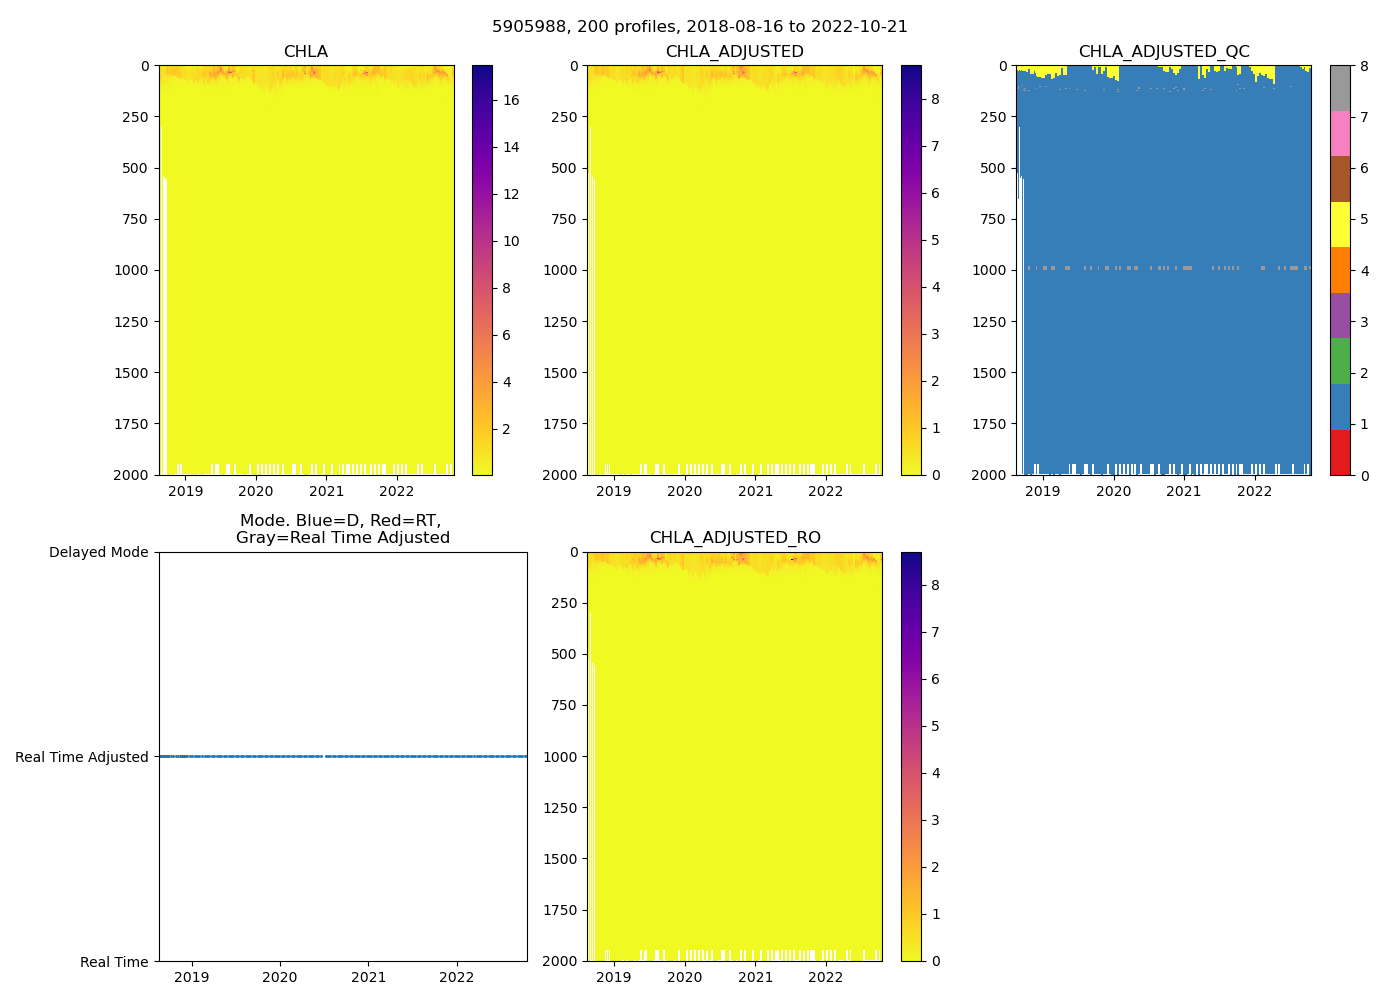Select the green segment of the QC colorbar

click(1340, 361)
